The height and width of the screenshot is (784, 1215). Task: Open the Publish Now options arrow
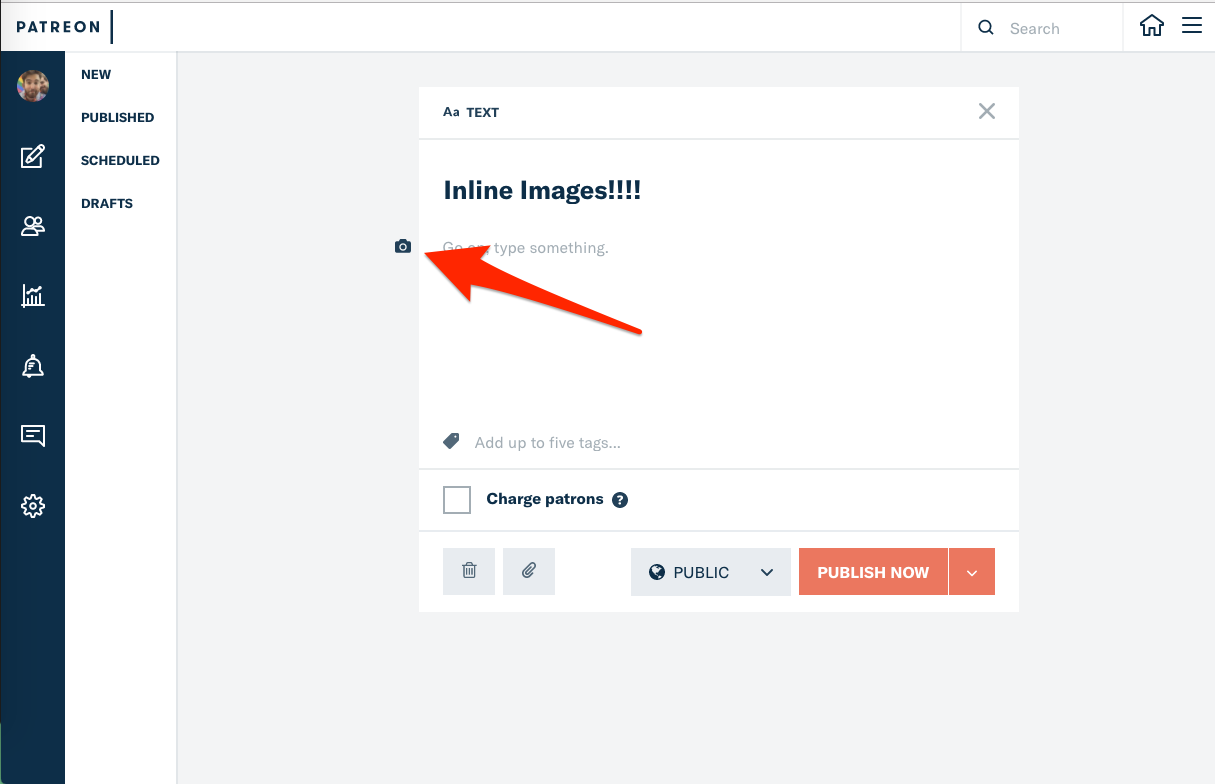pyautogui.click(x=972, y=572)
